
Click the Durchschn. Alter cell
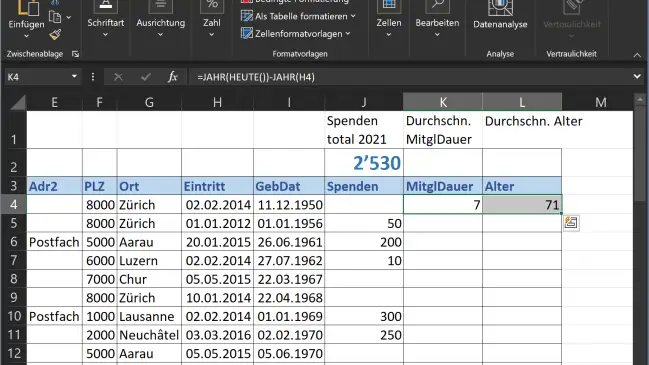coord(522,130)
